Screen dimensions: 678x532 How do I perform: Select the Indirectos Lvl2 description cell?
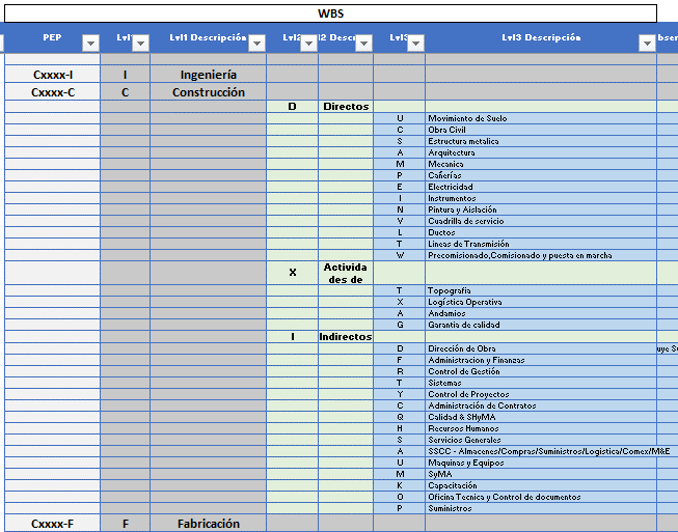click(345, 337)
